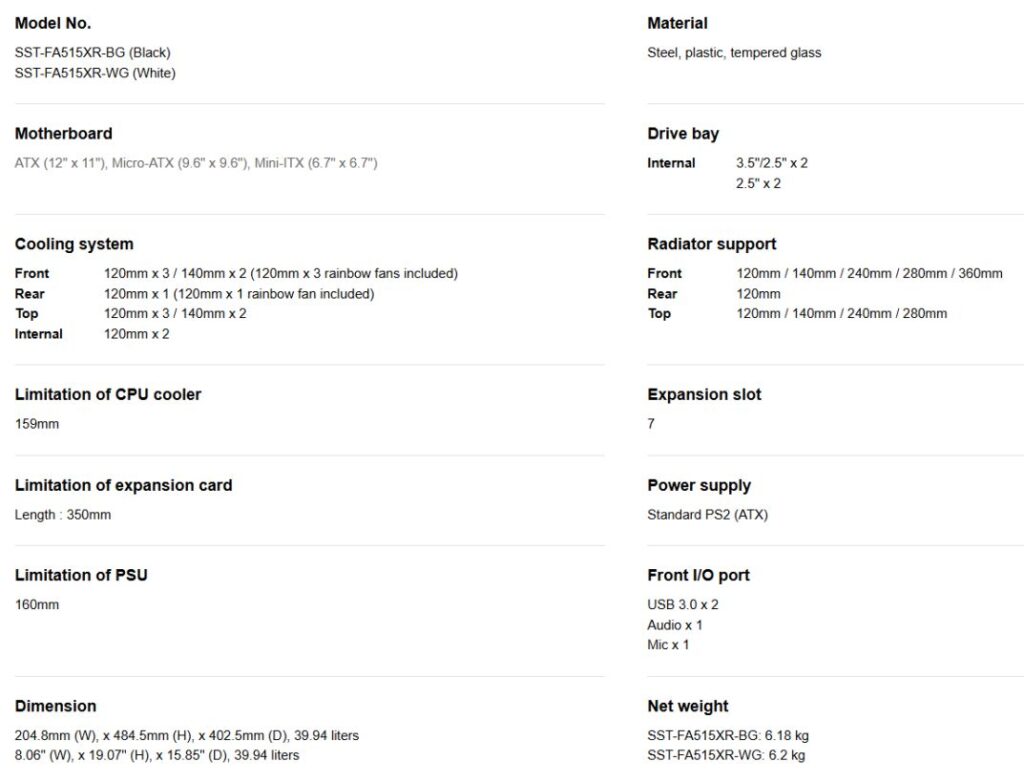Click the USB 3.0 x 2 front port text
This screenshot has height=782, width=1024.
[683, 605]
